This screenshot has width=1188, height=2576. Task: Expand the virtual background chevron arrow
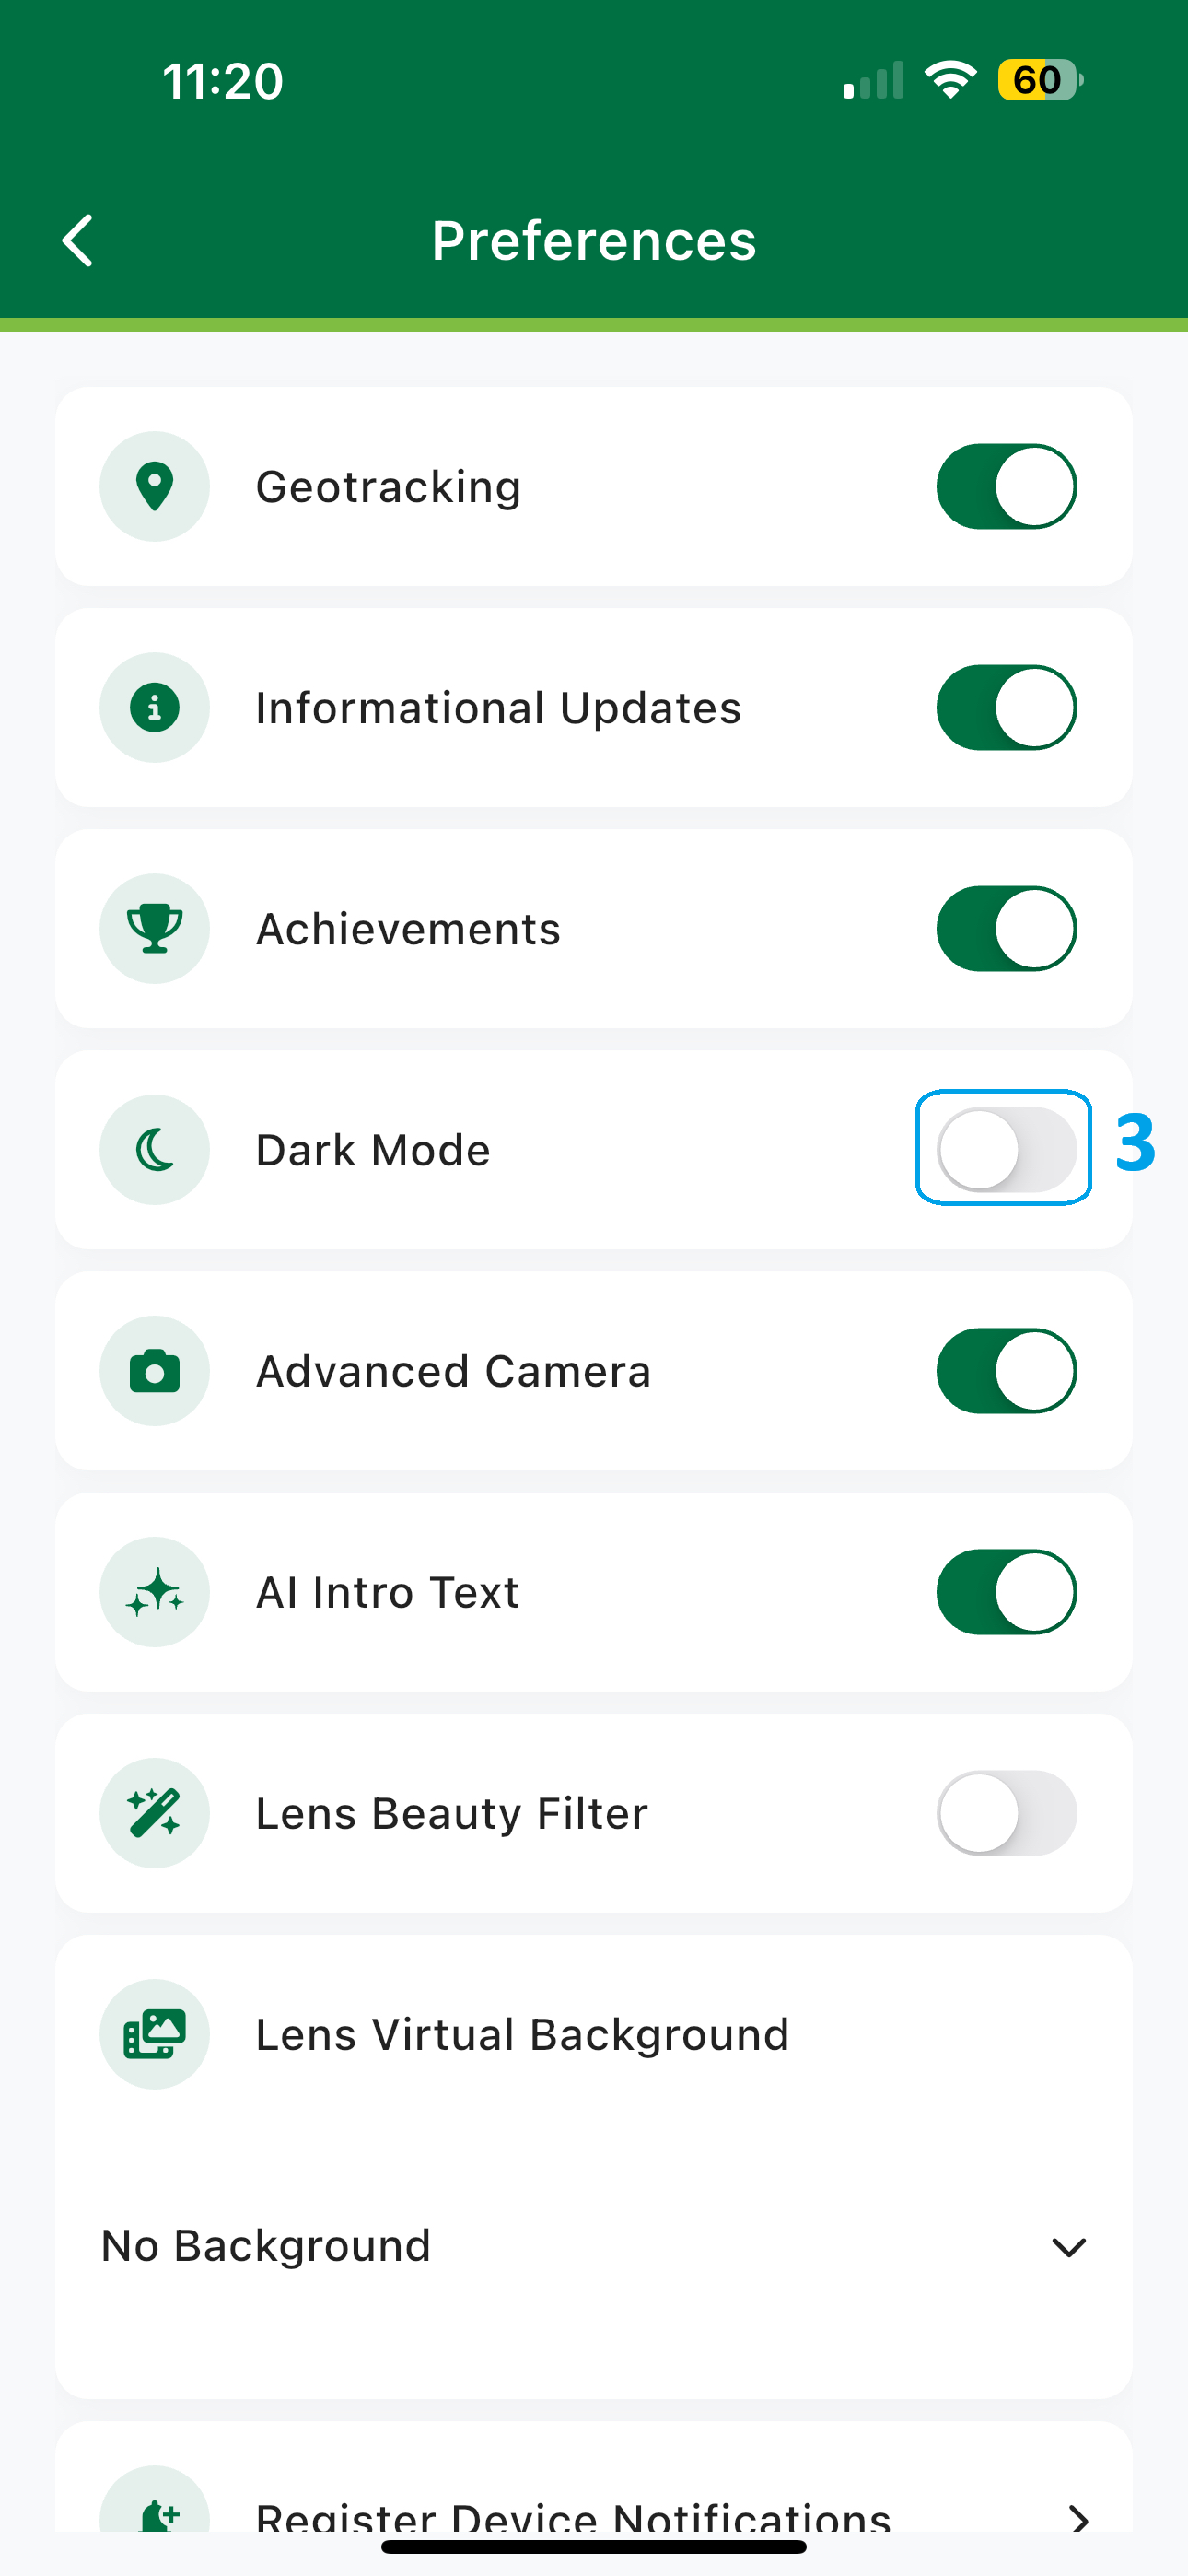[1069, 2248]
